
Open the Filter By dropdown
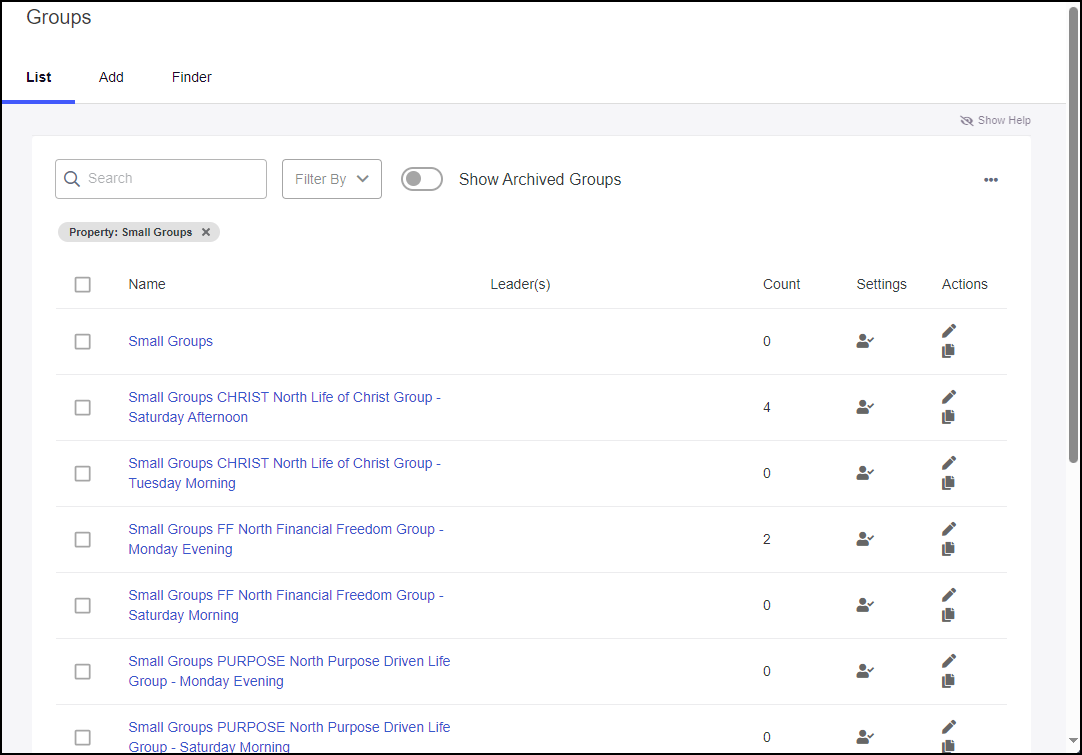pos(331,179)
